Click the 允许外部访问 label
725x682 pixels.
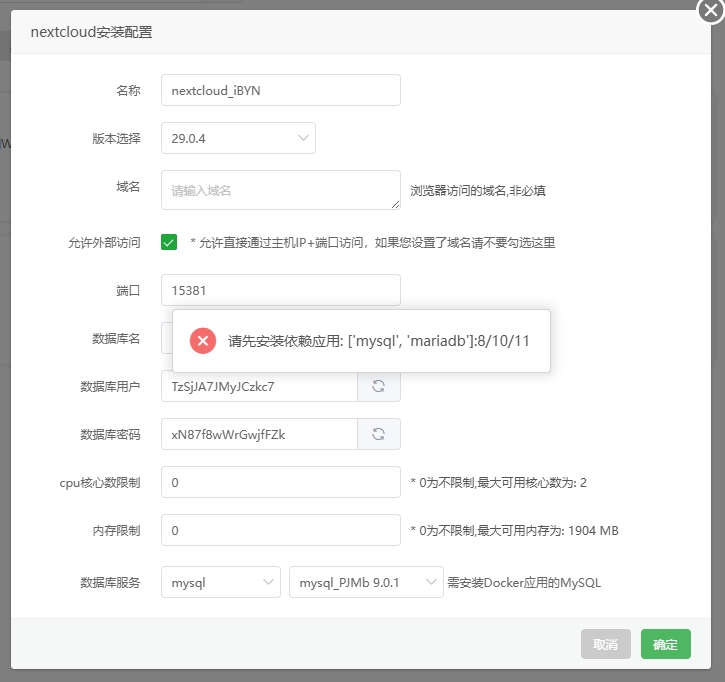point(104,242)
